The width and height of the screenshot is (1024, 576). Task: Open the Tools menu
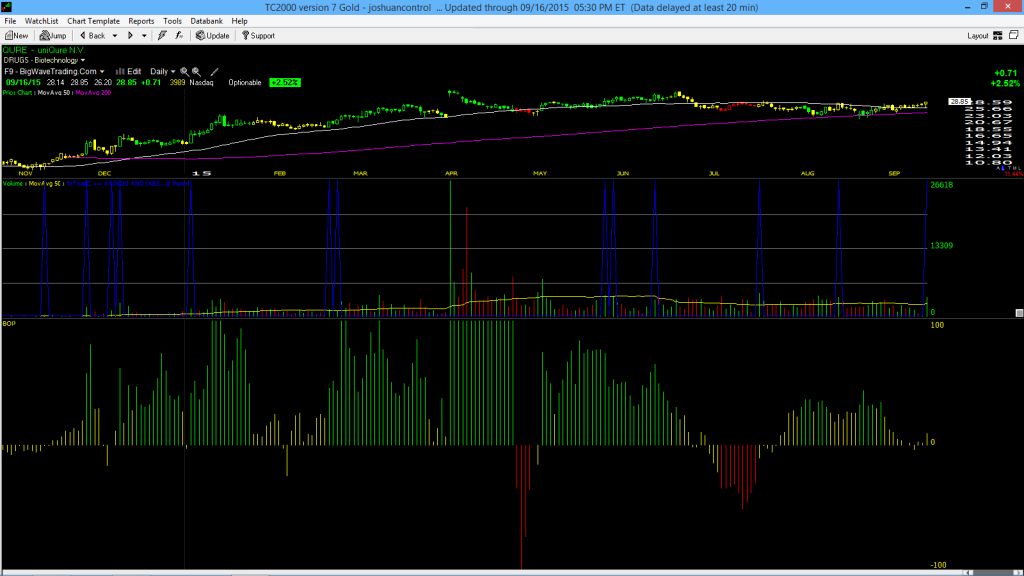click(172, 21)
